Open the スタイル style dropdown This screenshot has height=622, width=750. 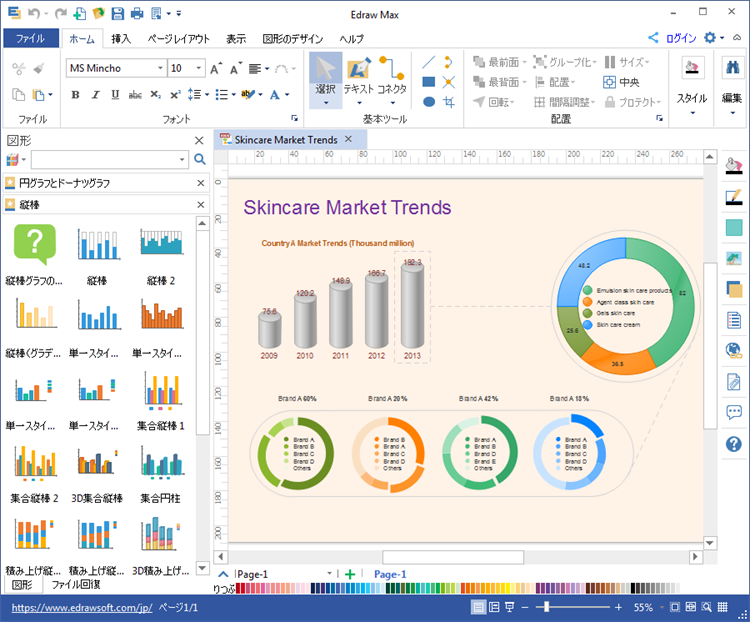(691, 100)
